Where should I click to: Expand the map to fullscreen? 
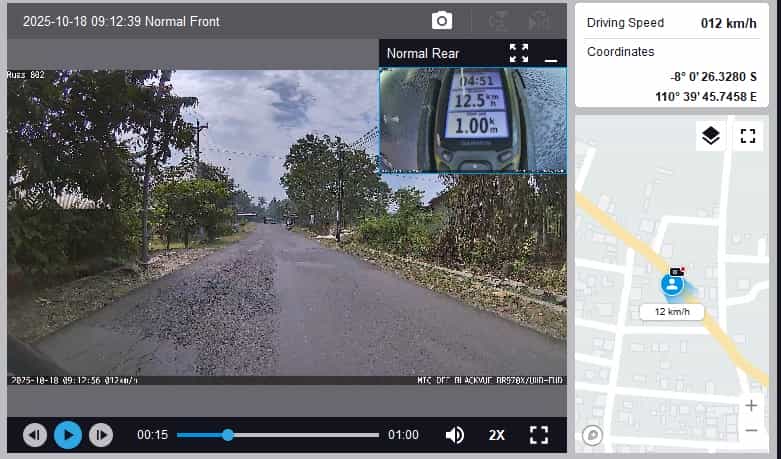pyautogui.click(x=747, y=136)
